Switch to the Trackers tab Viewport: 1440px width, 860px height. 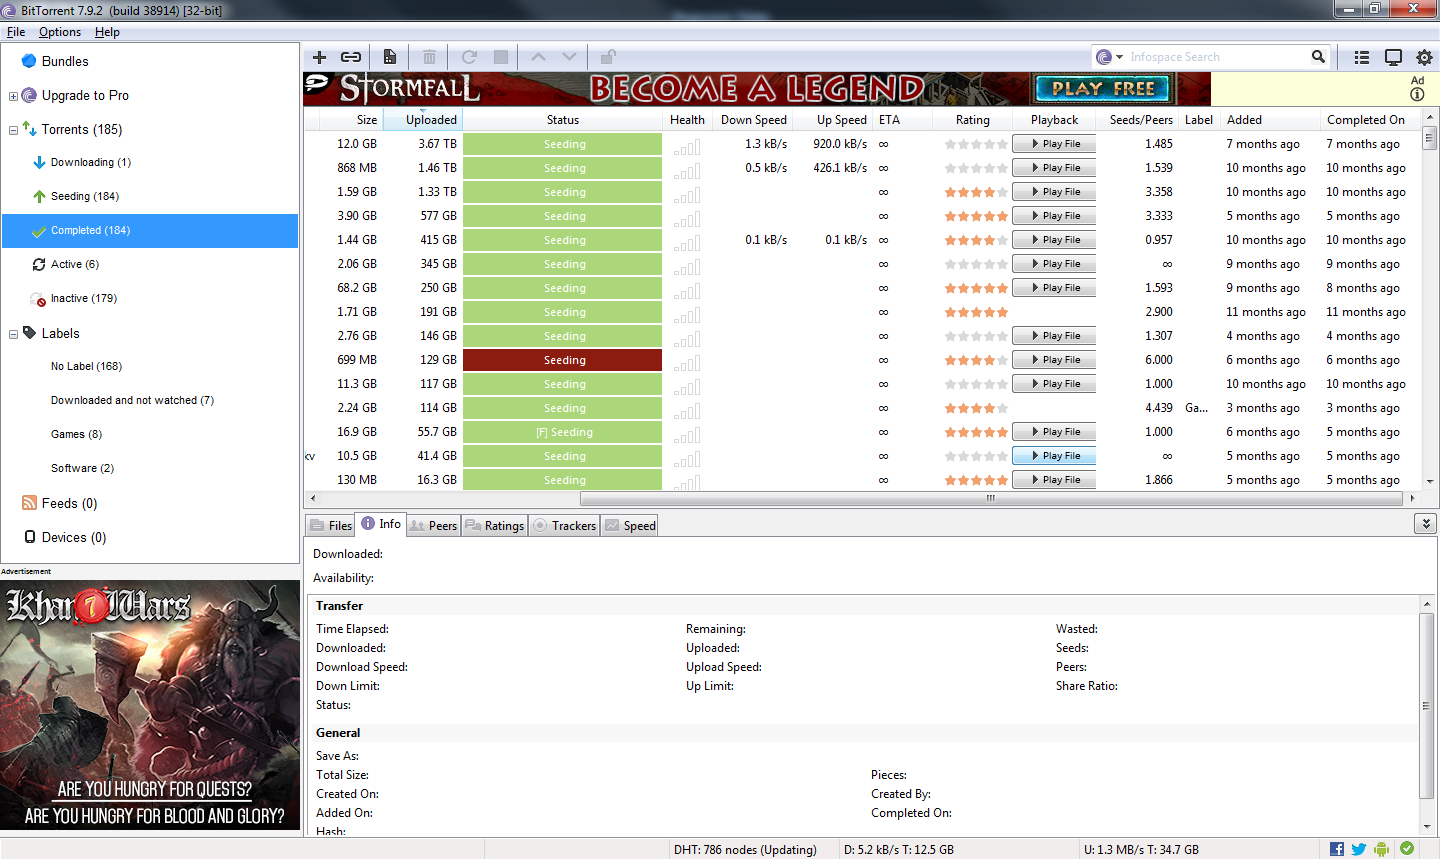(x=564, y=525)
